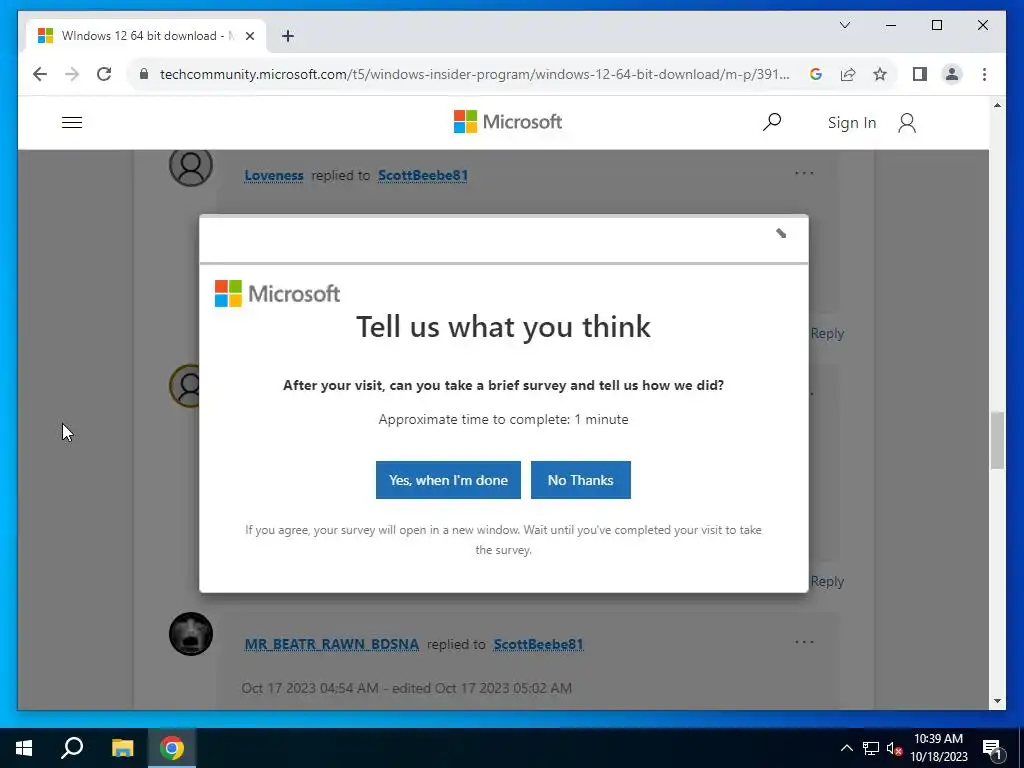Click Loveness user avatar
Viewport: 1024px width, 768px height.
[x=191, y=166]
